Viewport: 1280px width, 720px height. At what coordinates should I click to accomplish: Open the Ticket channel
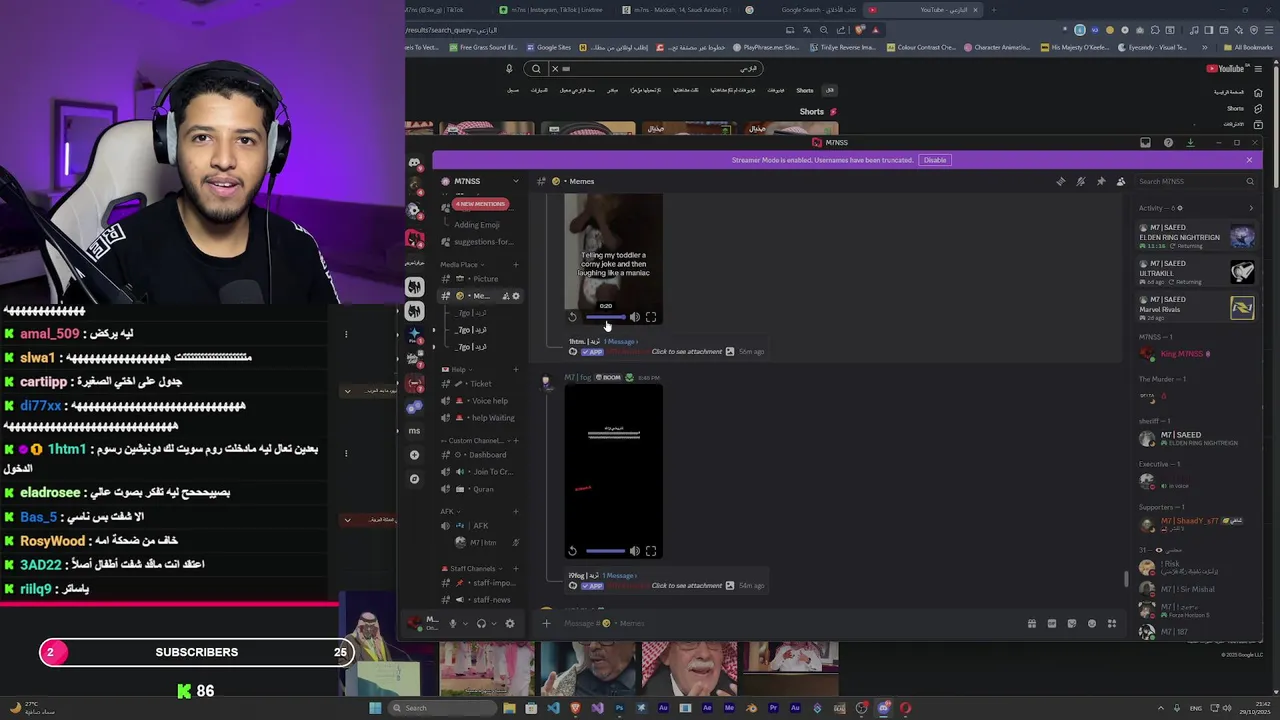(481, 384)
